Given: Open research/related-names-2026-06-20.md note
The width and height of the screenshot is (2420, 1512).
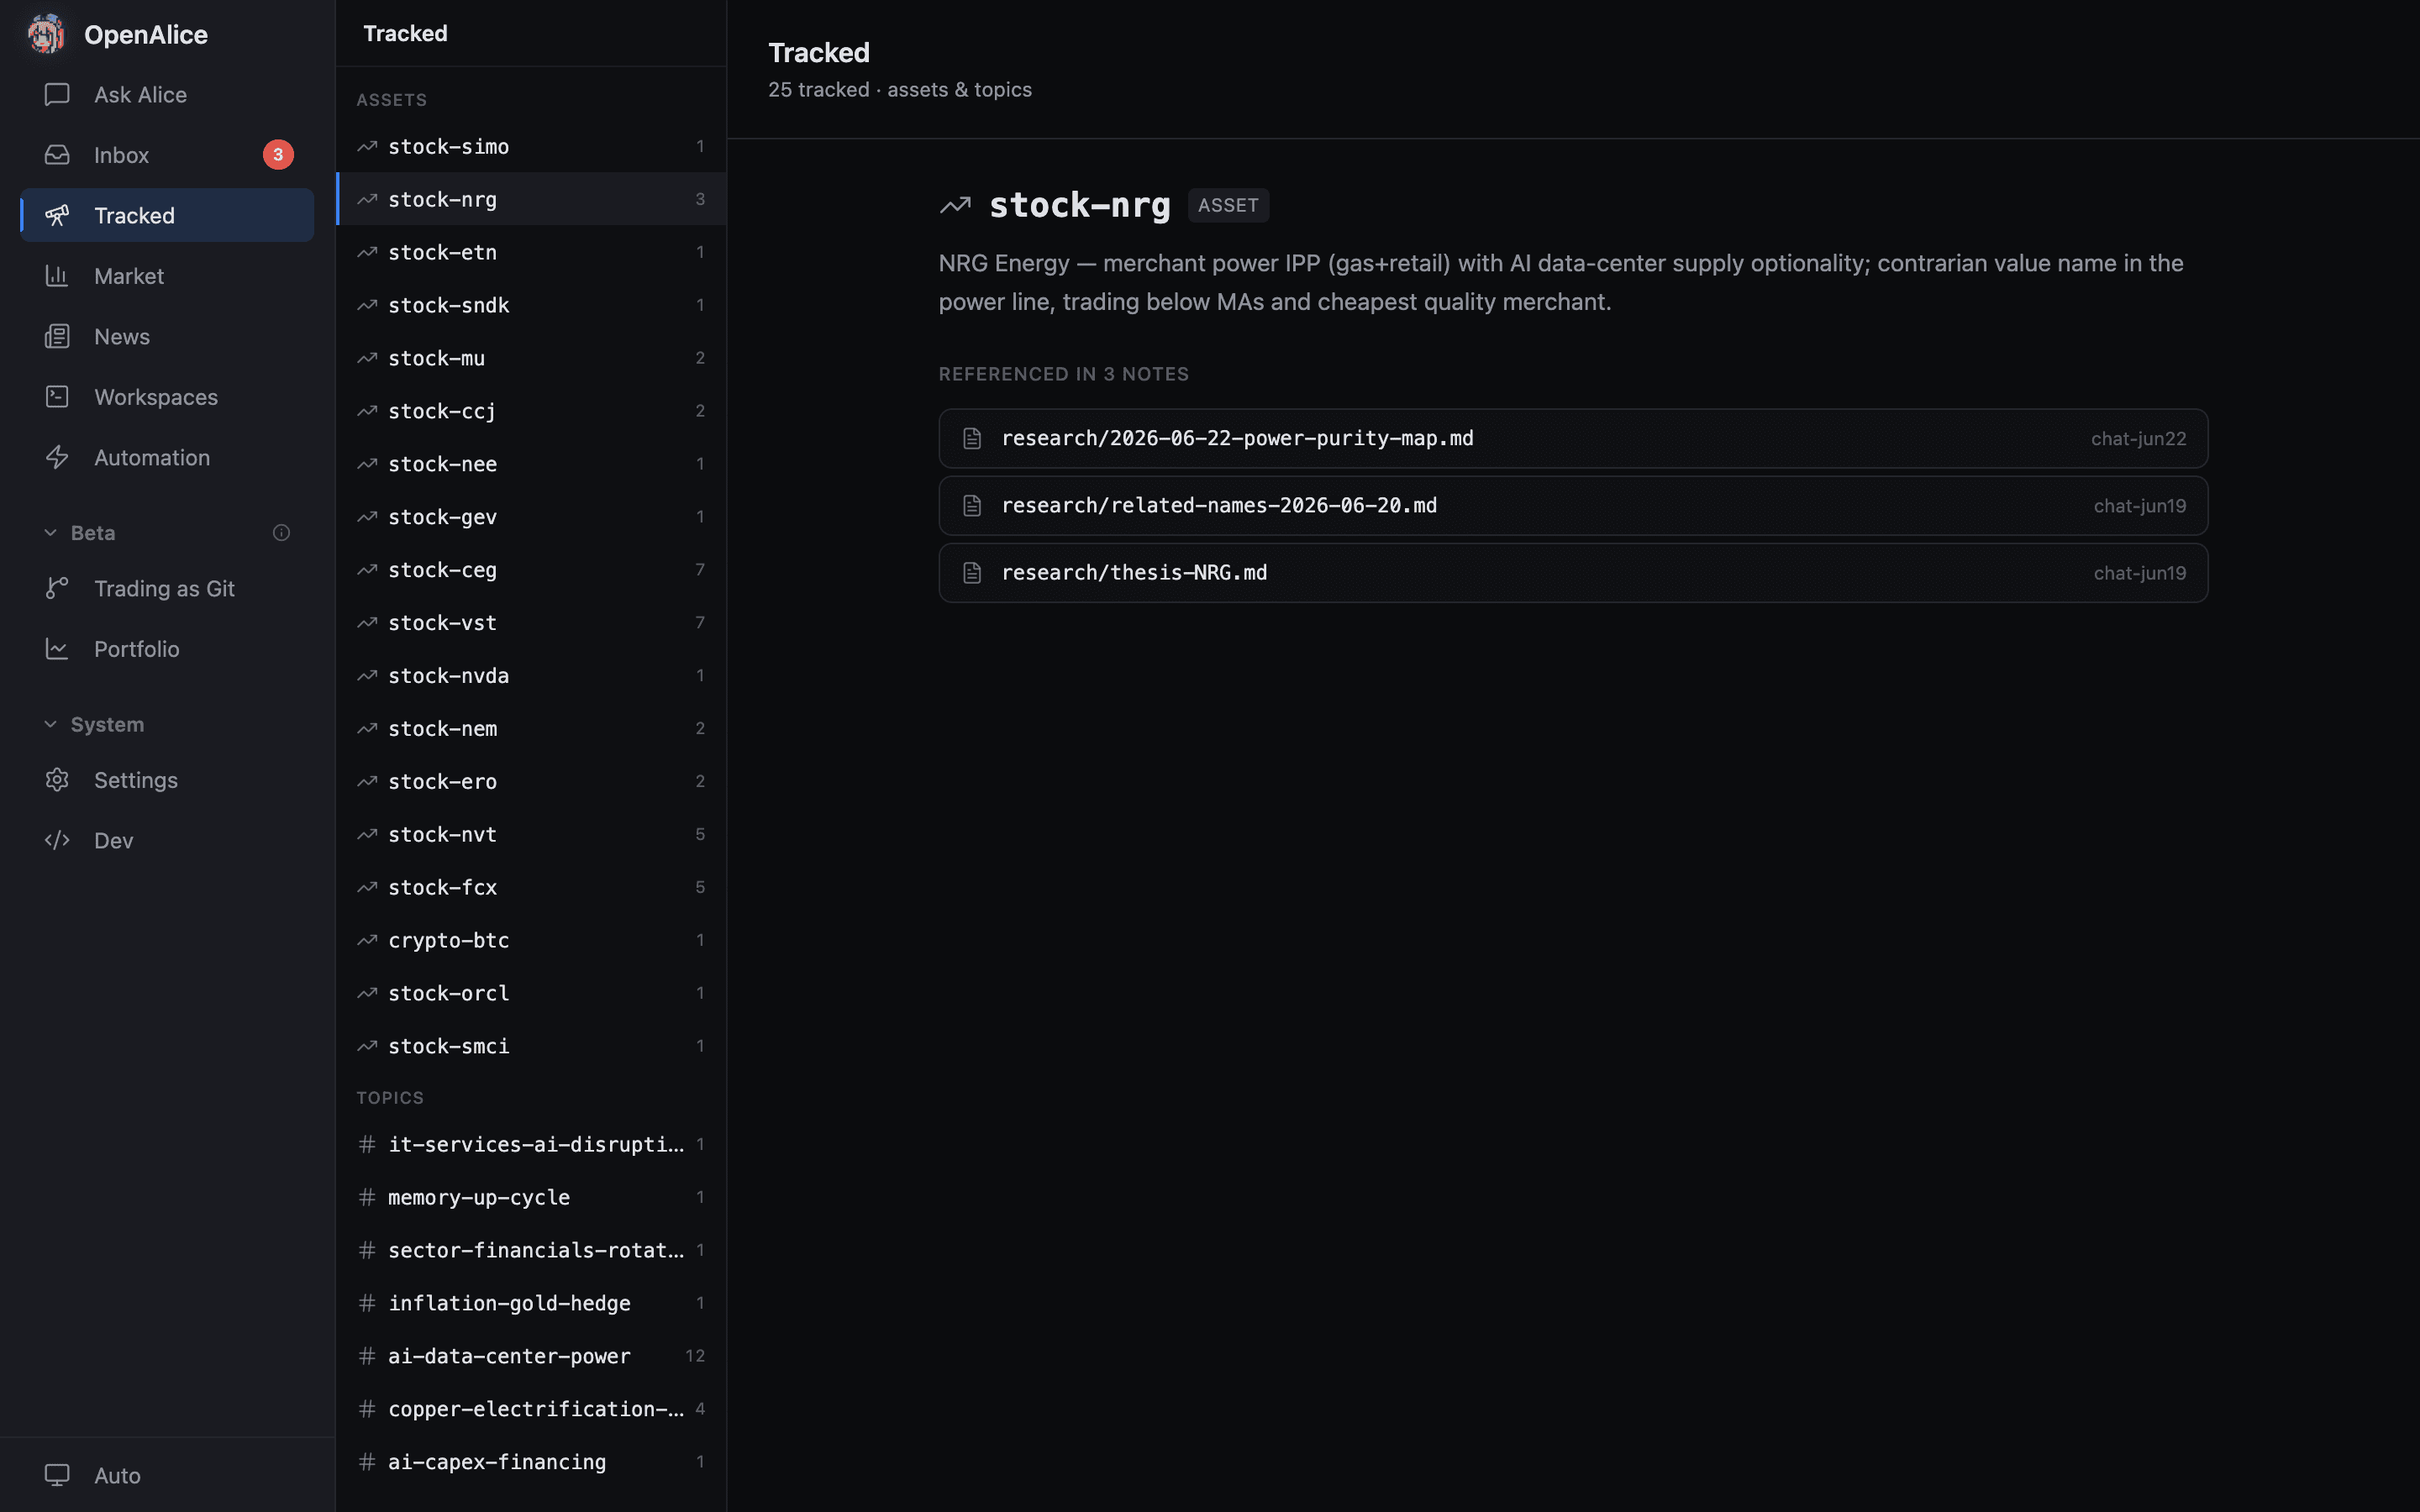Looking at the screenshot, I should pos(1573,506).
